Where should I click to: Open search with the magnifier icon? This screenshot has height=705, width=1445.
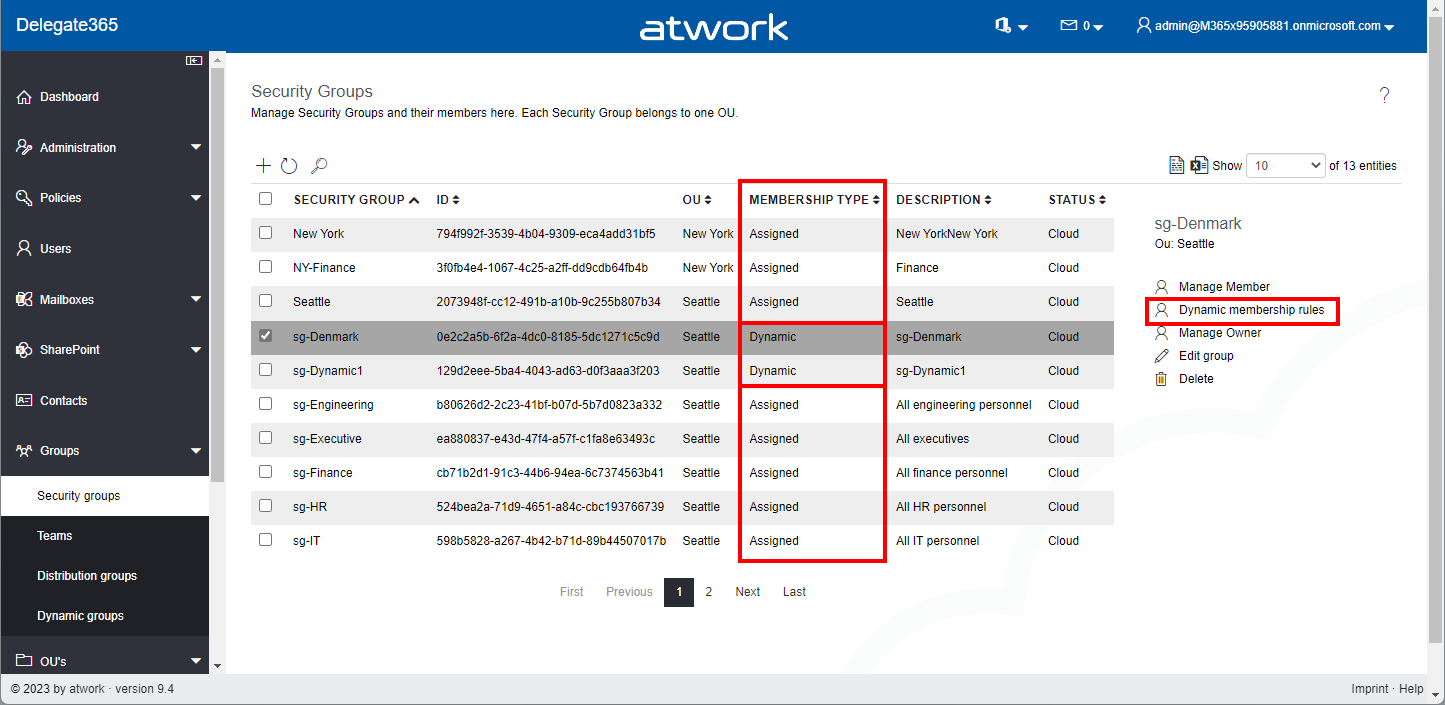coord(319,166)
